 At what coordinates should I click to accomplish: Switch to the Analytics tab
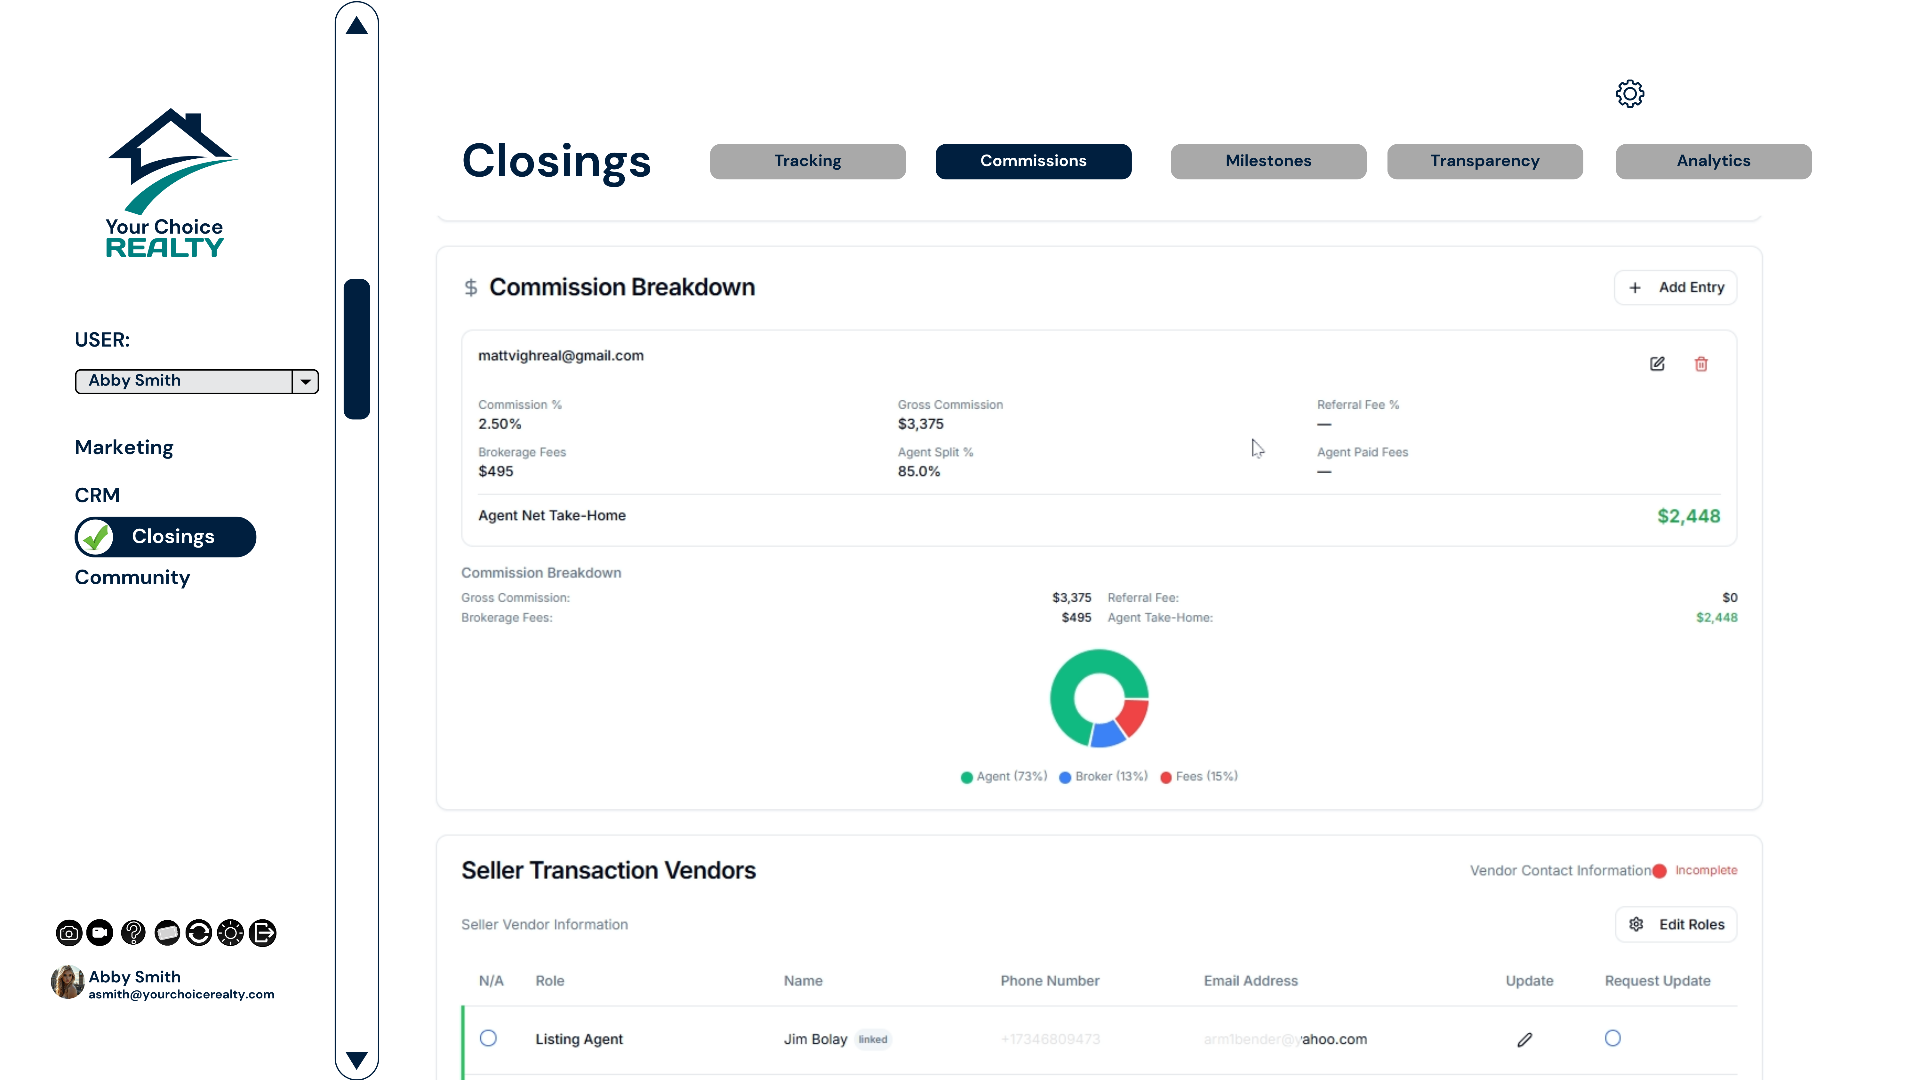(x=1714, y=161)
